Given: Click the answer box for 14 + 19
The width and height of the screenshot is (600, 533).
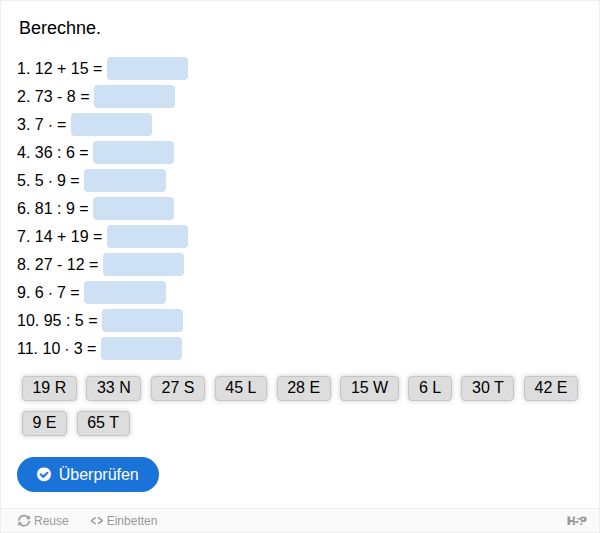Looking at the screenshot, I should pyautogui.click(x=147, y=236).
